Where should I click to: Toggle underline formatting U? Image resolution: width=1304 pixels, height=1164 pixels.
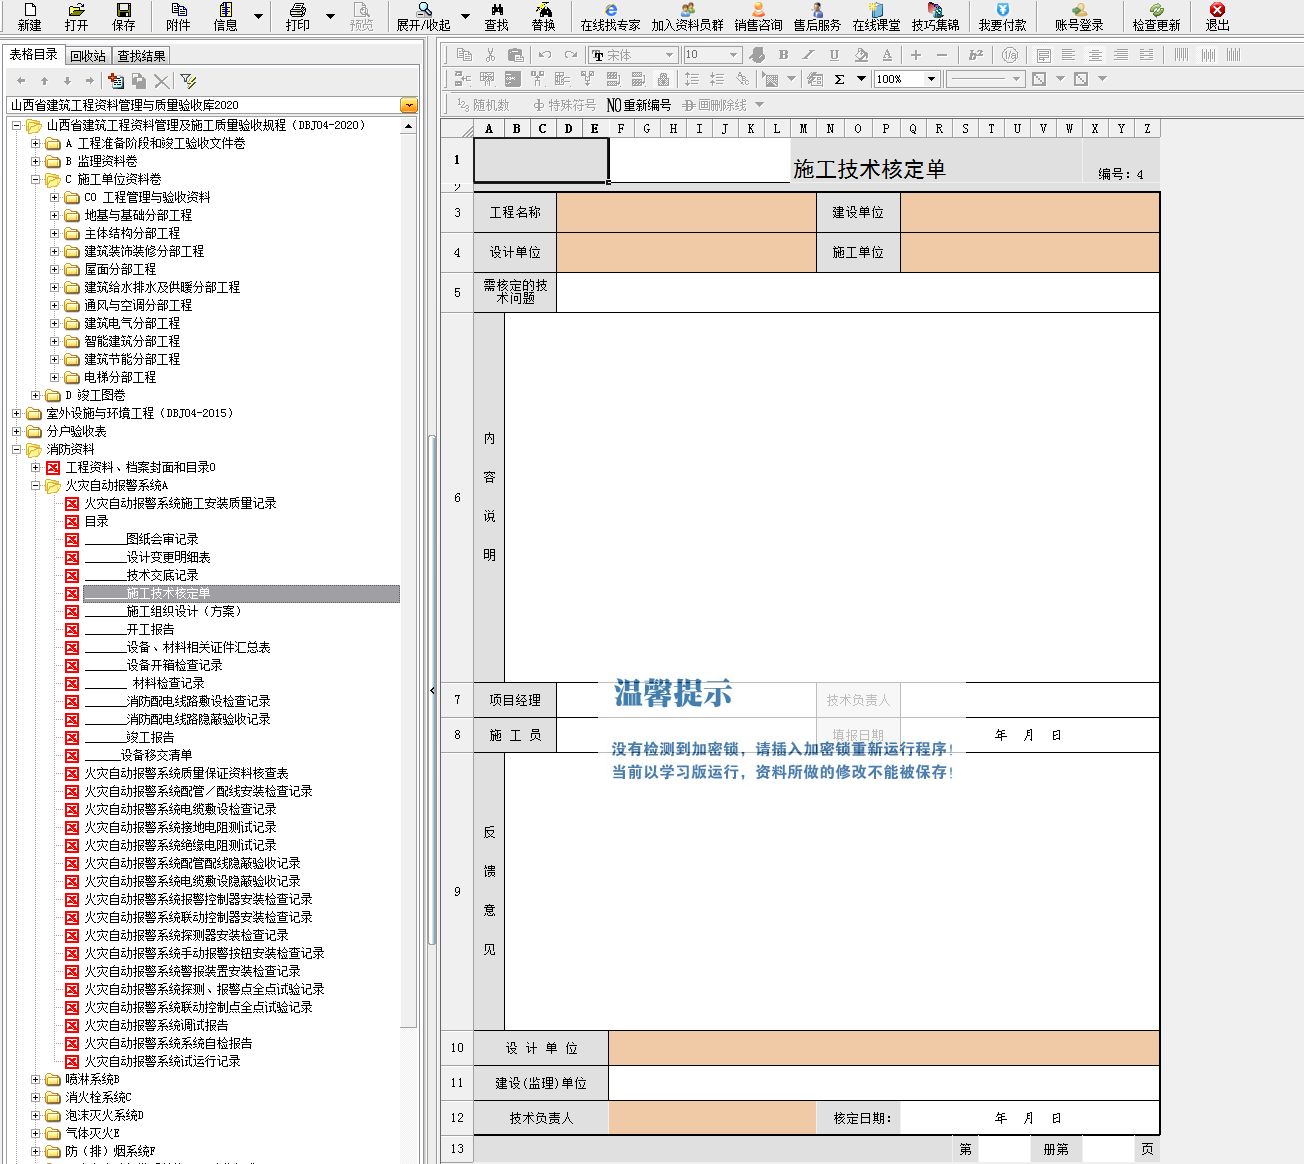point(834,55)
